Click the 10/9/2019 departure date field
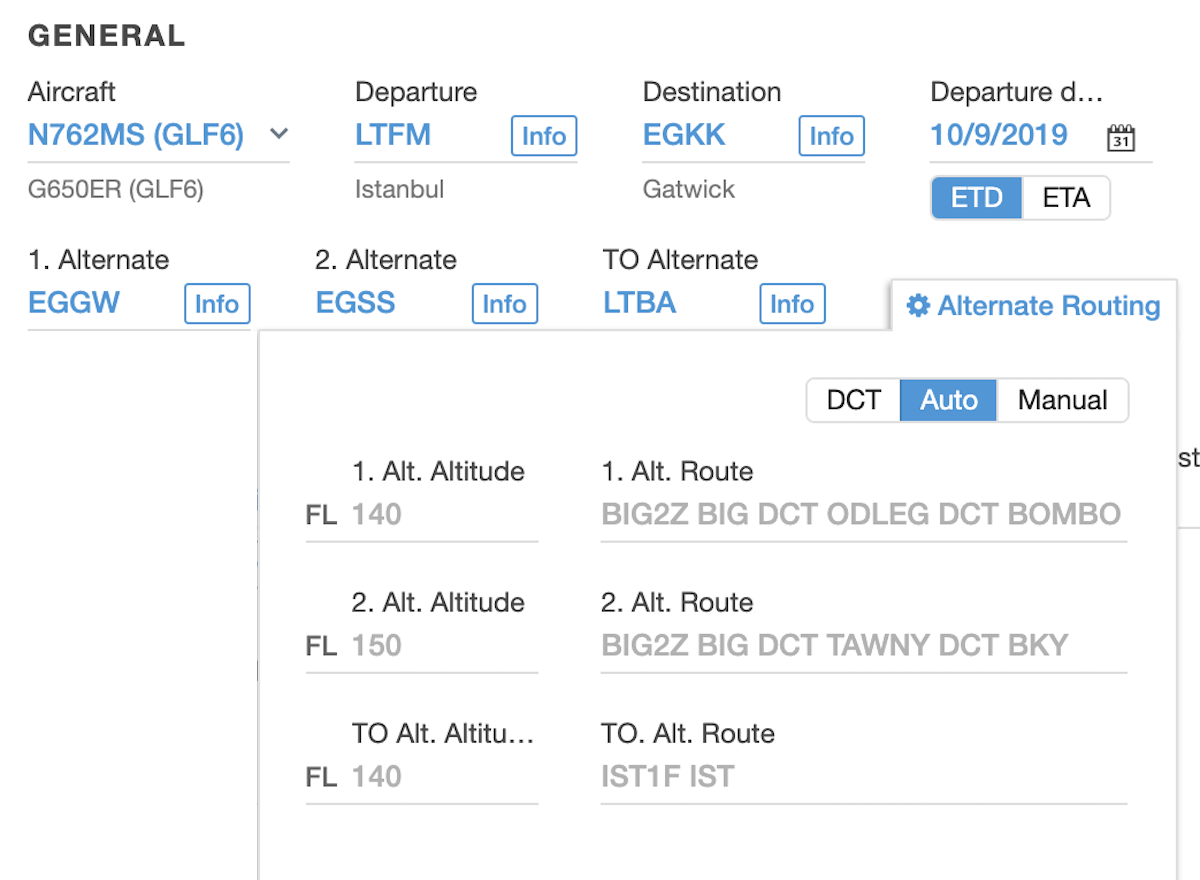The height and width of the screenshot is (880, 1200). coord(999,135)
